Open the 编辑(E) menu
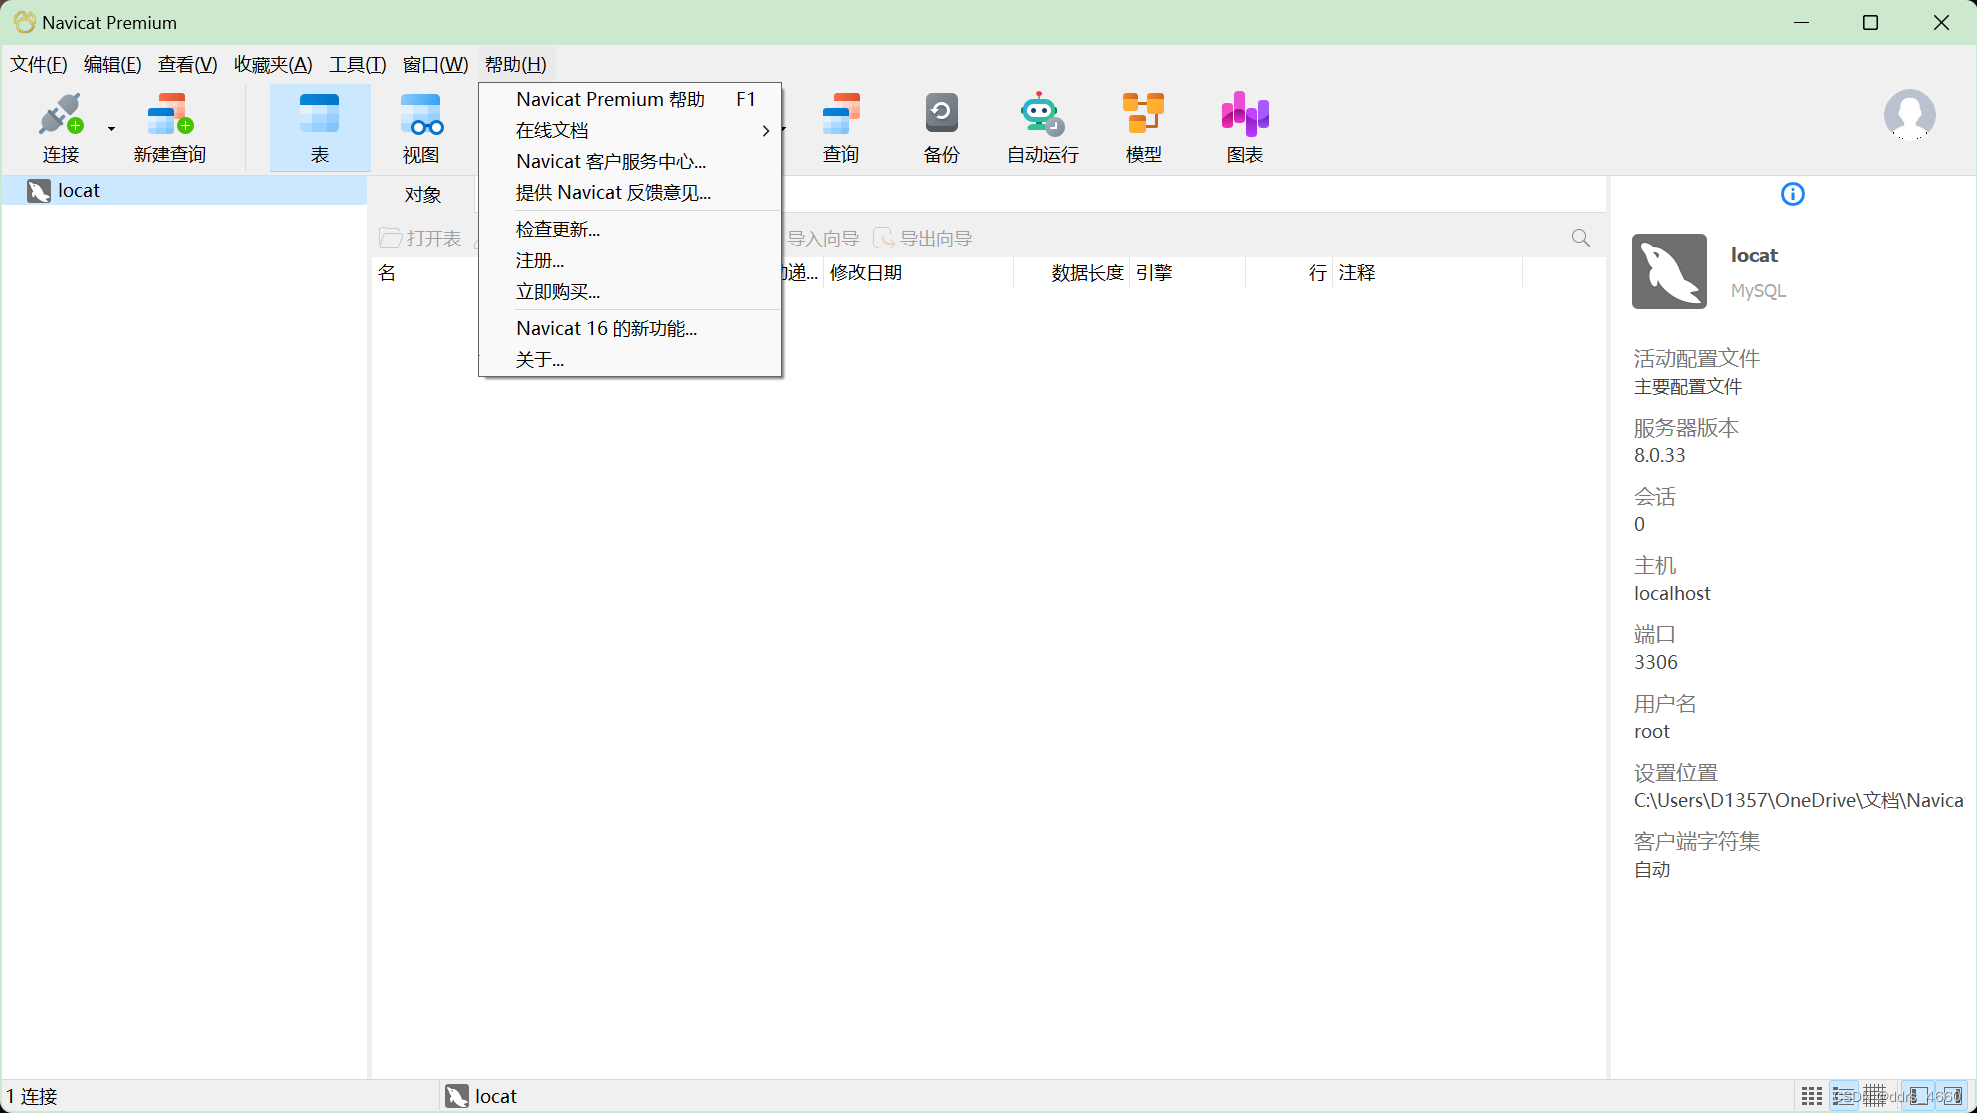1977x1113 pixels. click(113, 65)
